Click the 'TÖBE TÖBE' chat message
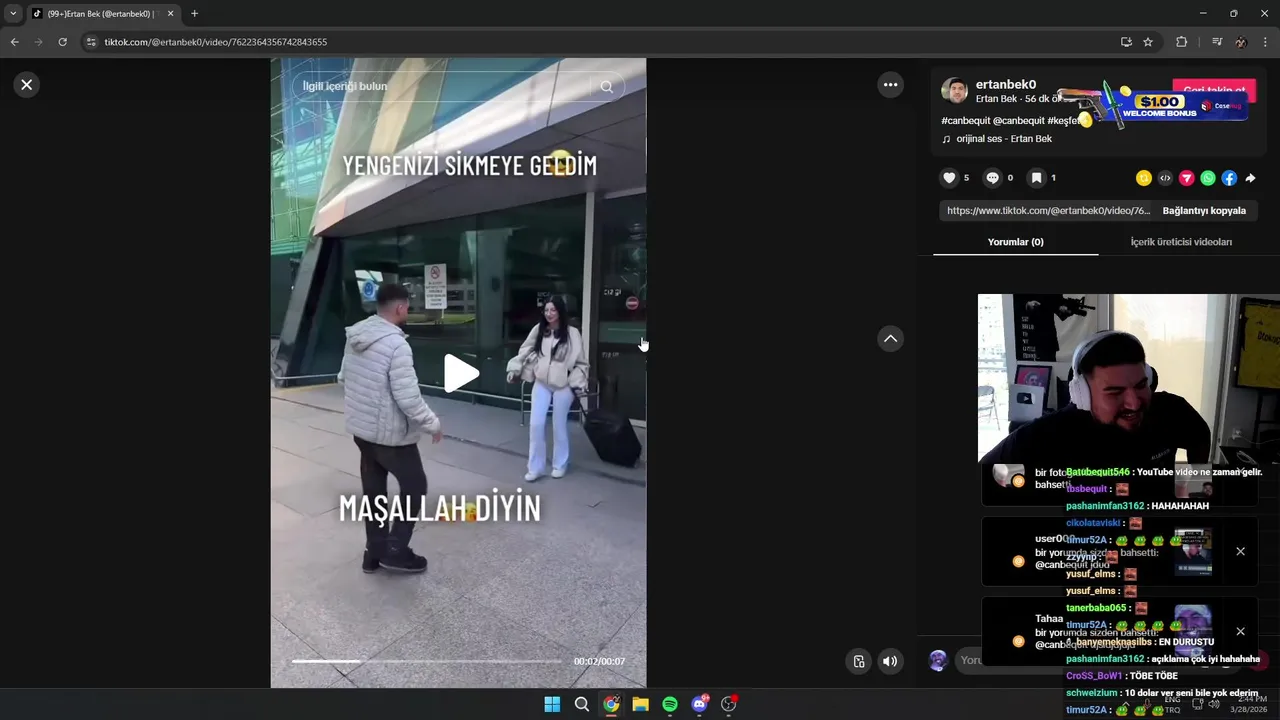This screenshot has height=720, width=1280. point(1155,676)
